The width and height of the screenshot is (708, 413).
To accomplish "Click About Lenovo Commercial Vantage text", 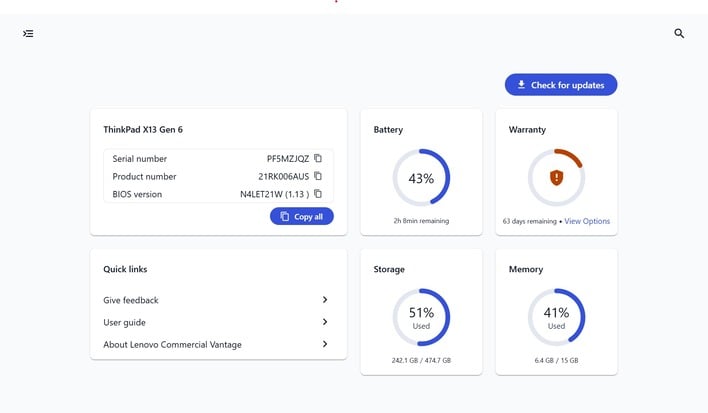I will click(172, 344).
